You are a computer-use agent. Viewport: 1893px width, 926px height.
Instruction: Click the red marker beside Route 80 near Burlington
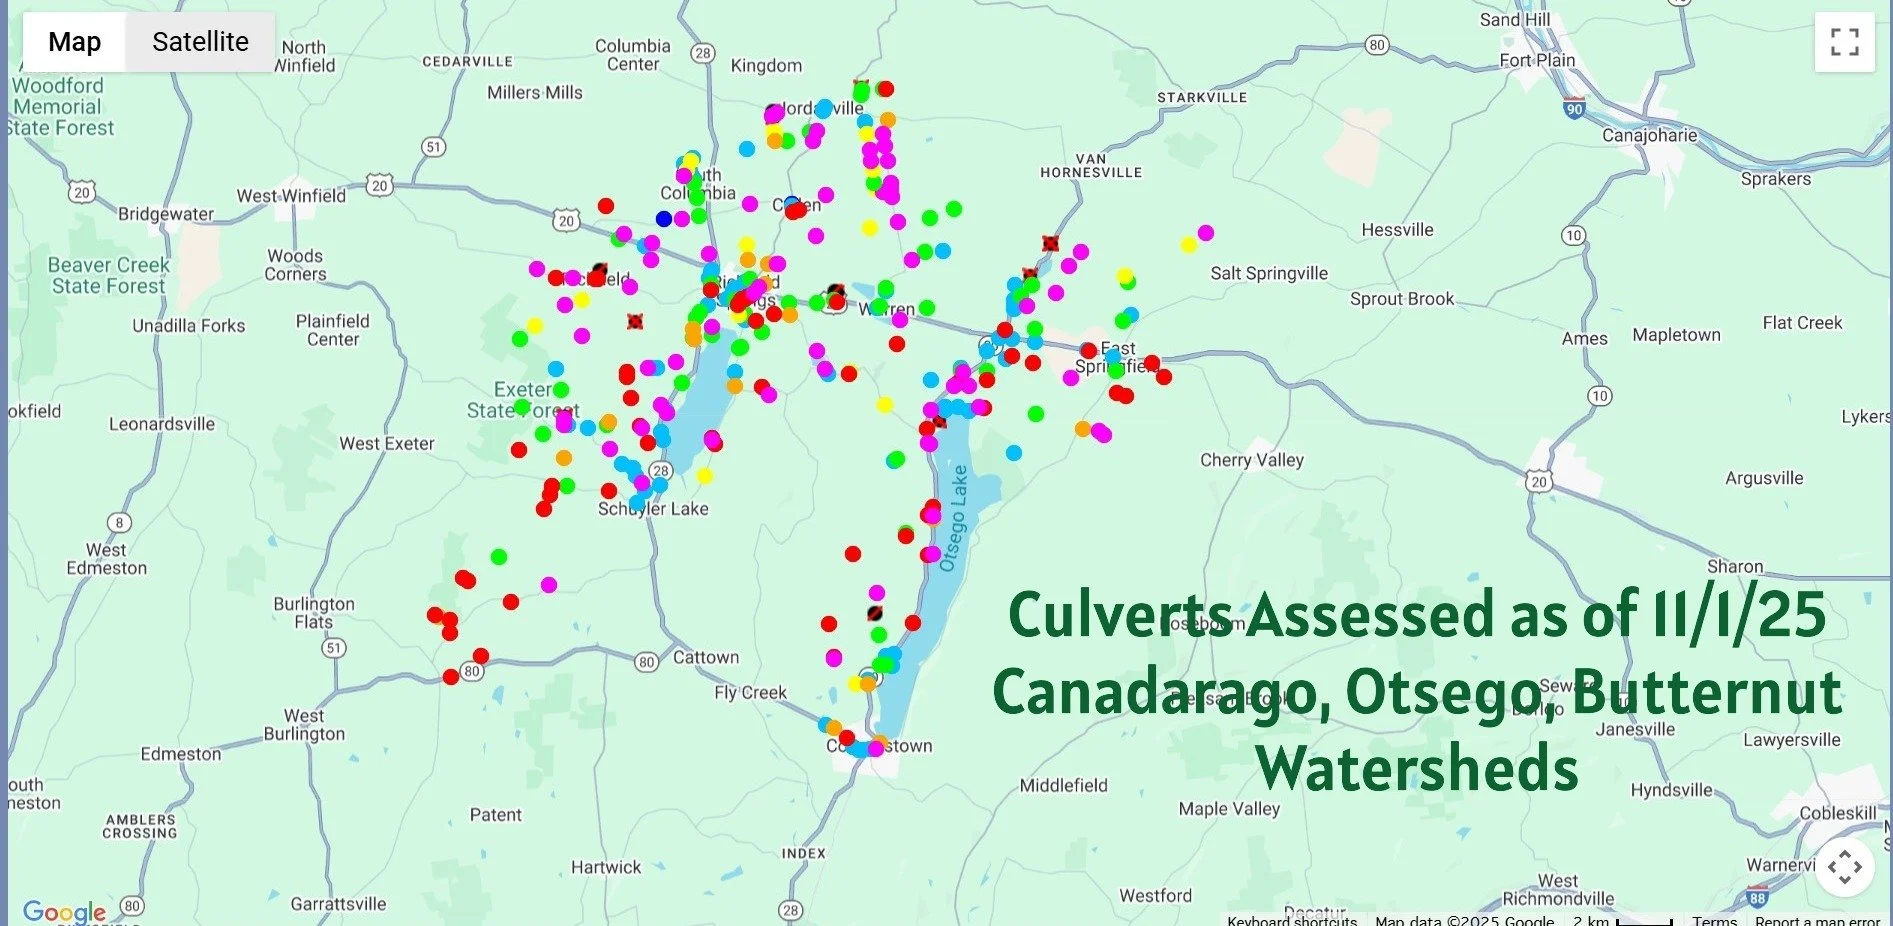click(x=451, y=677)
